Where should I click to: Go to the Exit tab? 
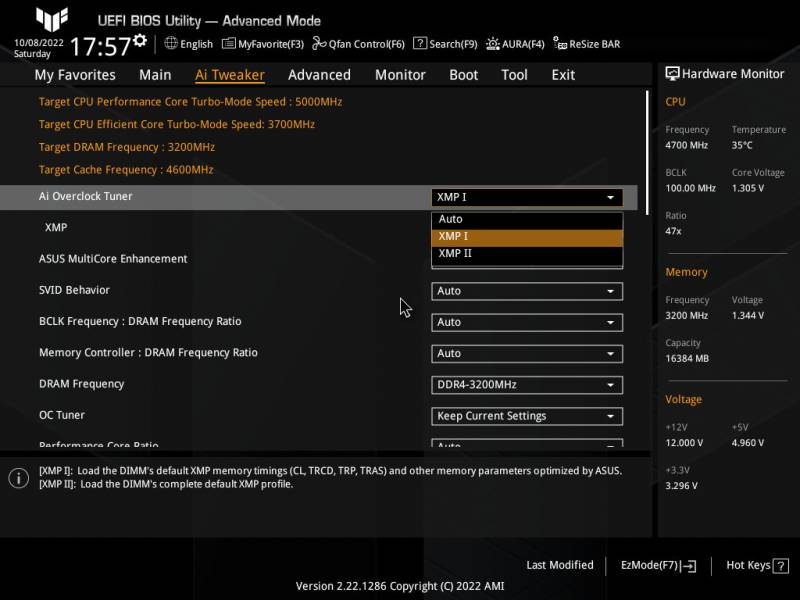point(563,75)
